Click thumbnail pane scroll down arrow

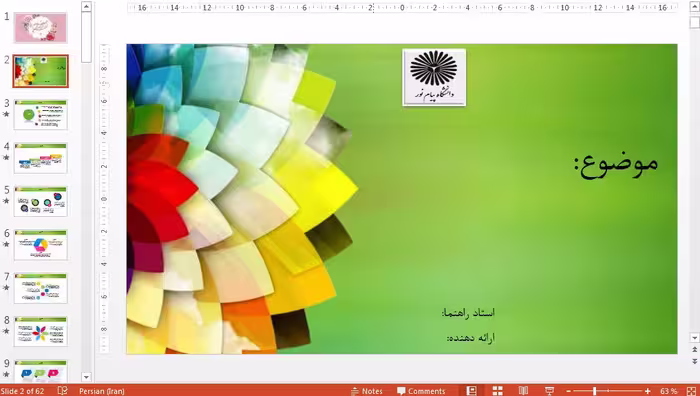pos(87,377)
